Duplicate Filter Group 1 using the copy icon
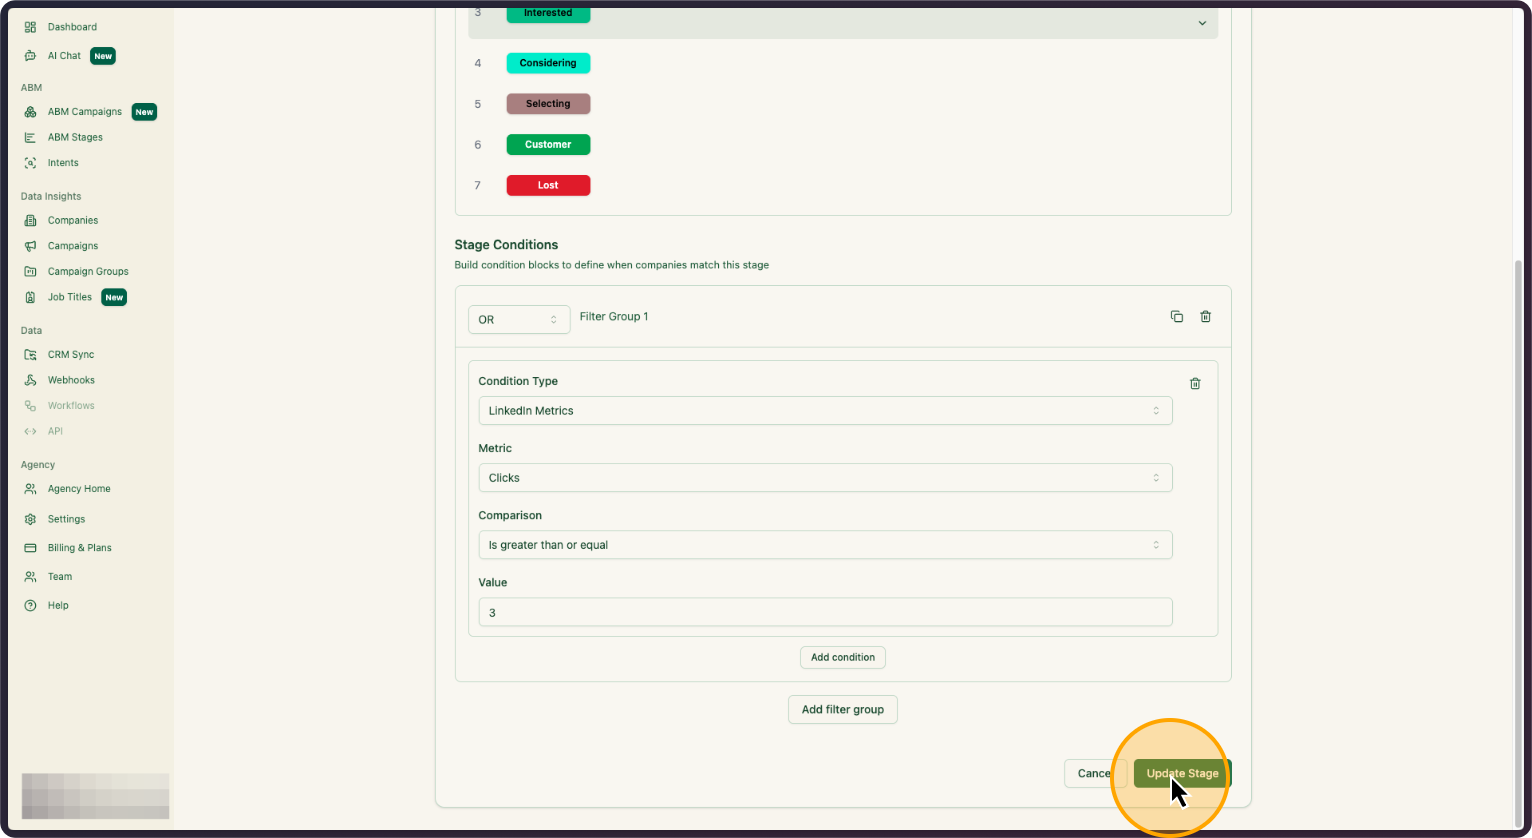Image resolution: width=1532 pixels, height=838 pixels. 1177,316
